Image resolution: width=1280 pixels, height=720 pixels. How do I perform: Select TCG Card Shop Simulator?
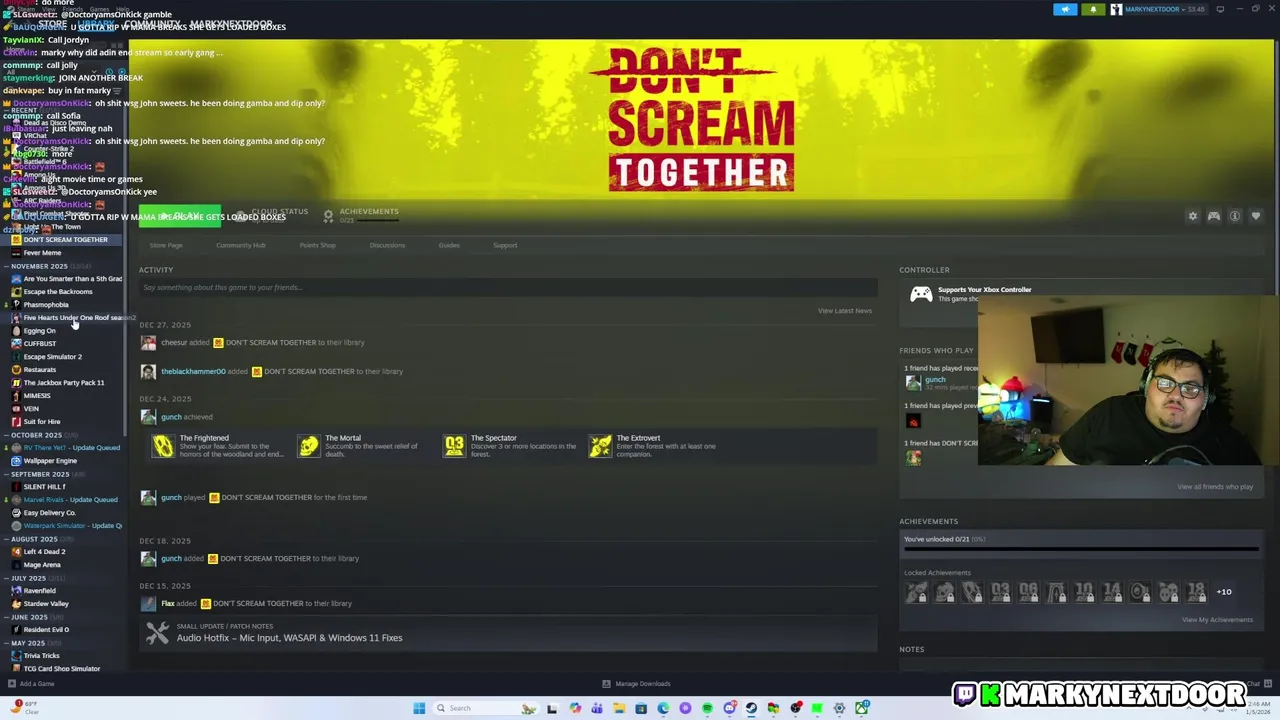tap(61, 669)
